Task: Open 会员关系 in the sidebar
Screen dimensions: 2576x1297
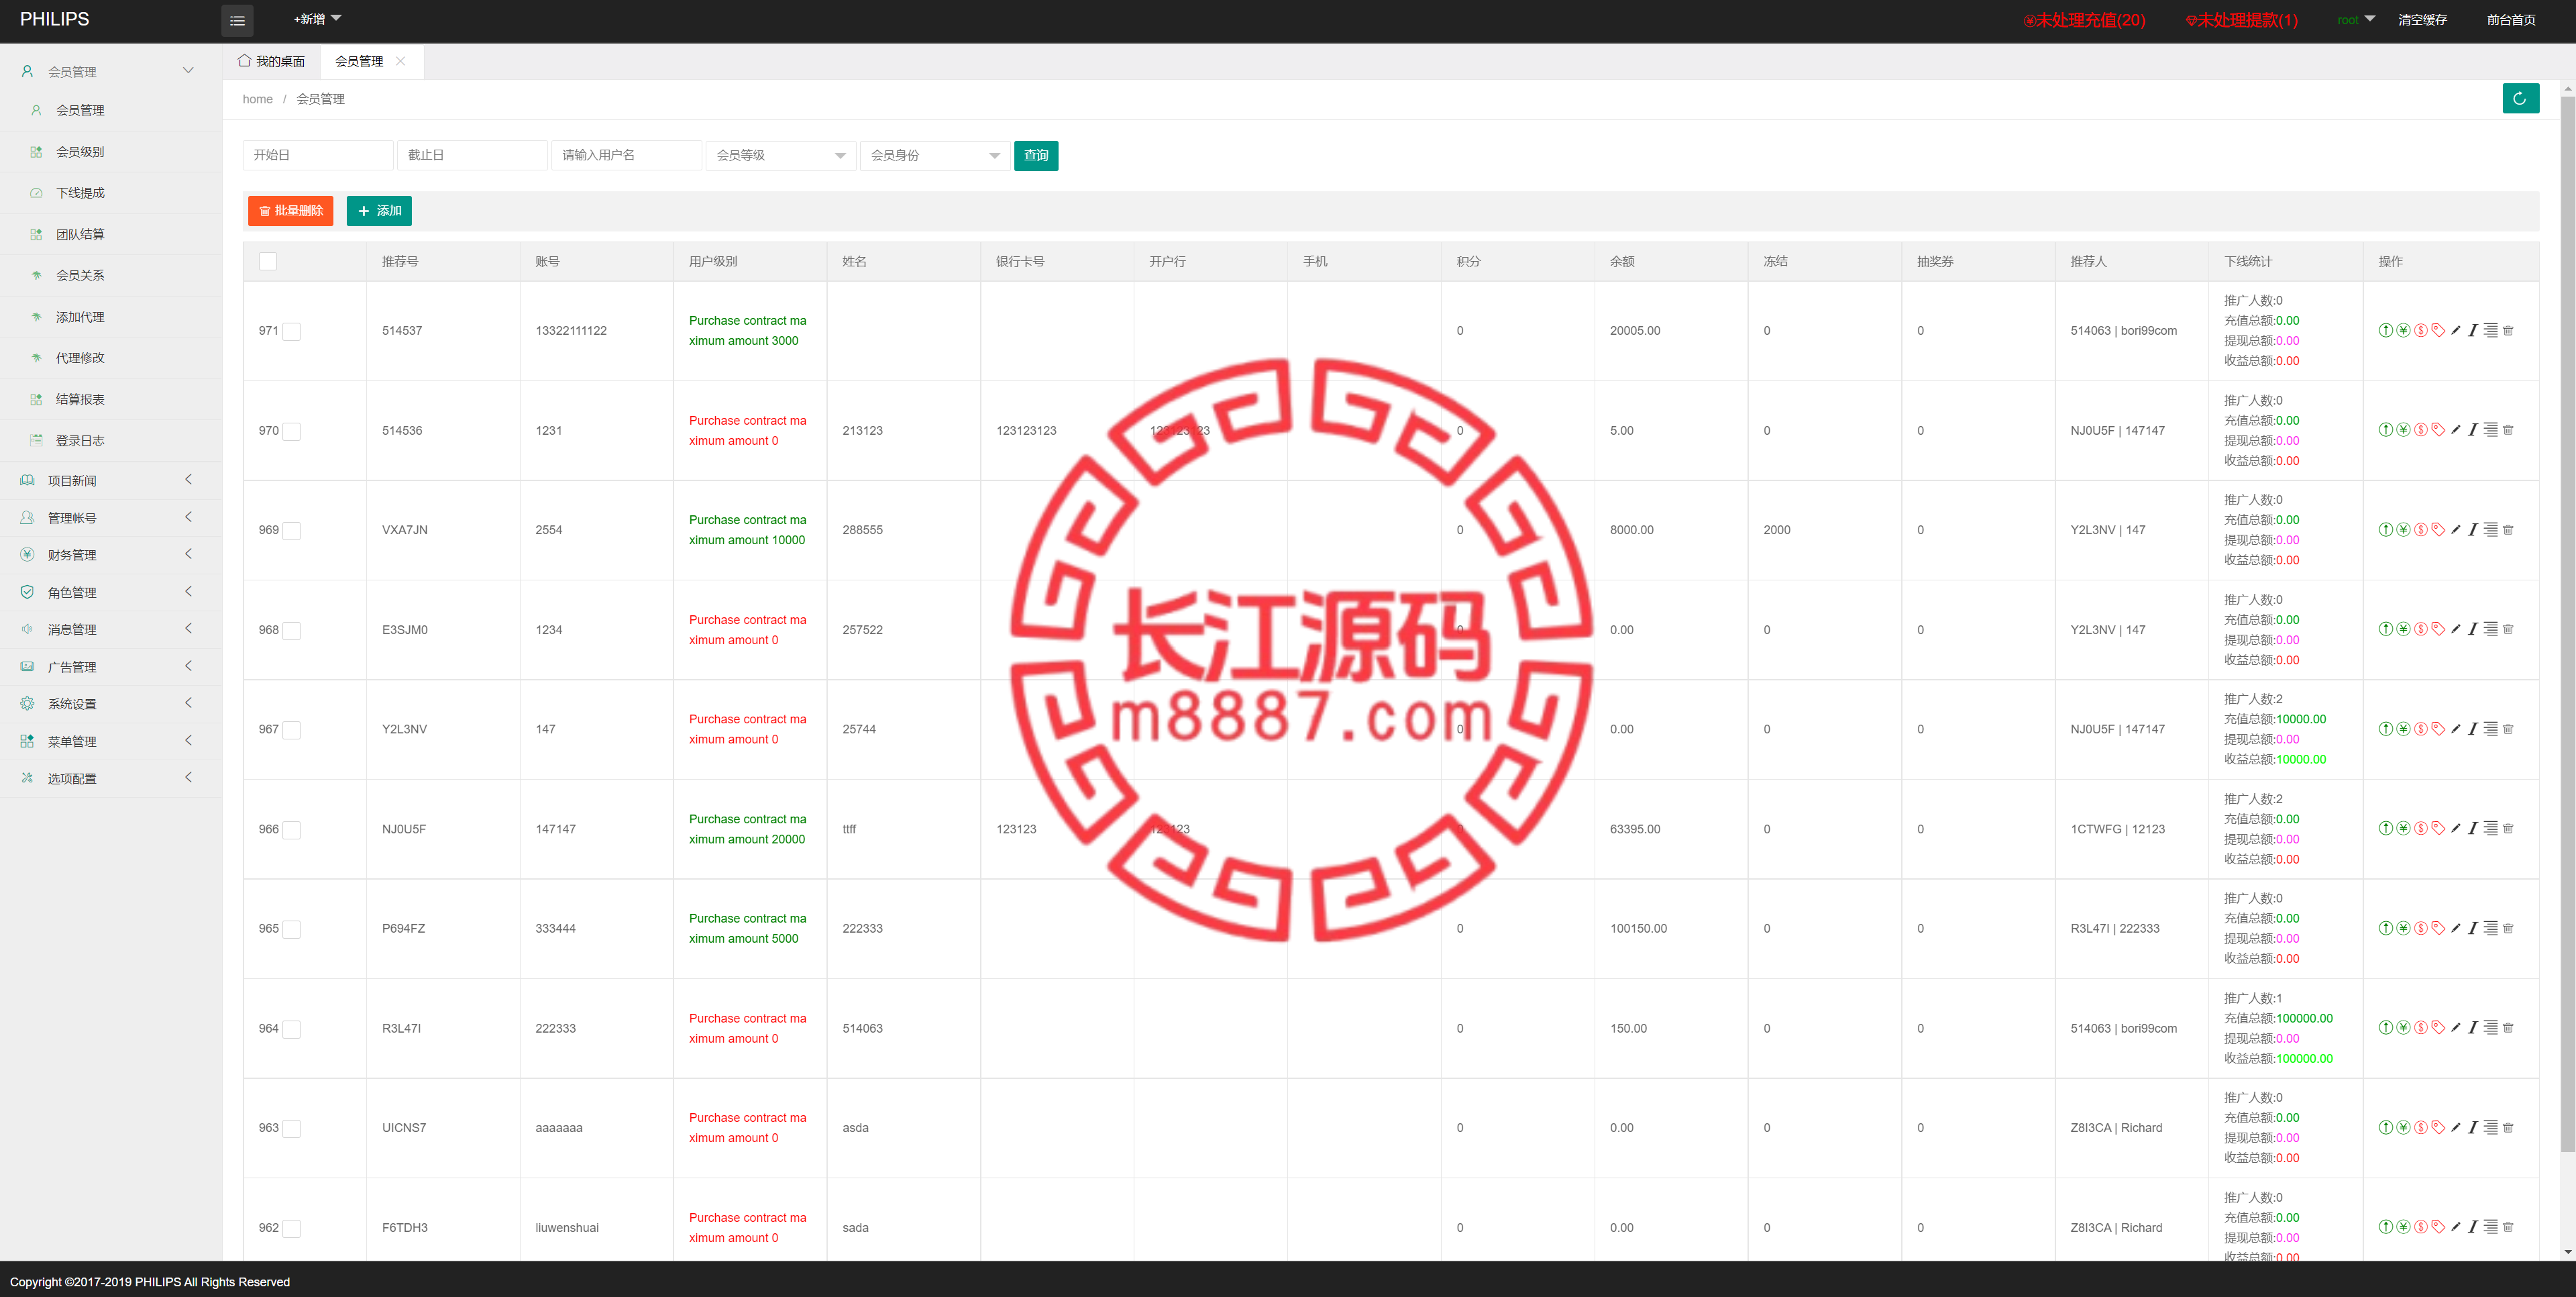Action: coord(111,275)
